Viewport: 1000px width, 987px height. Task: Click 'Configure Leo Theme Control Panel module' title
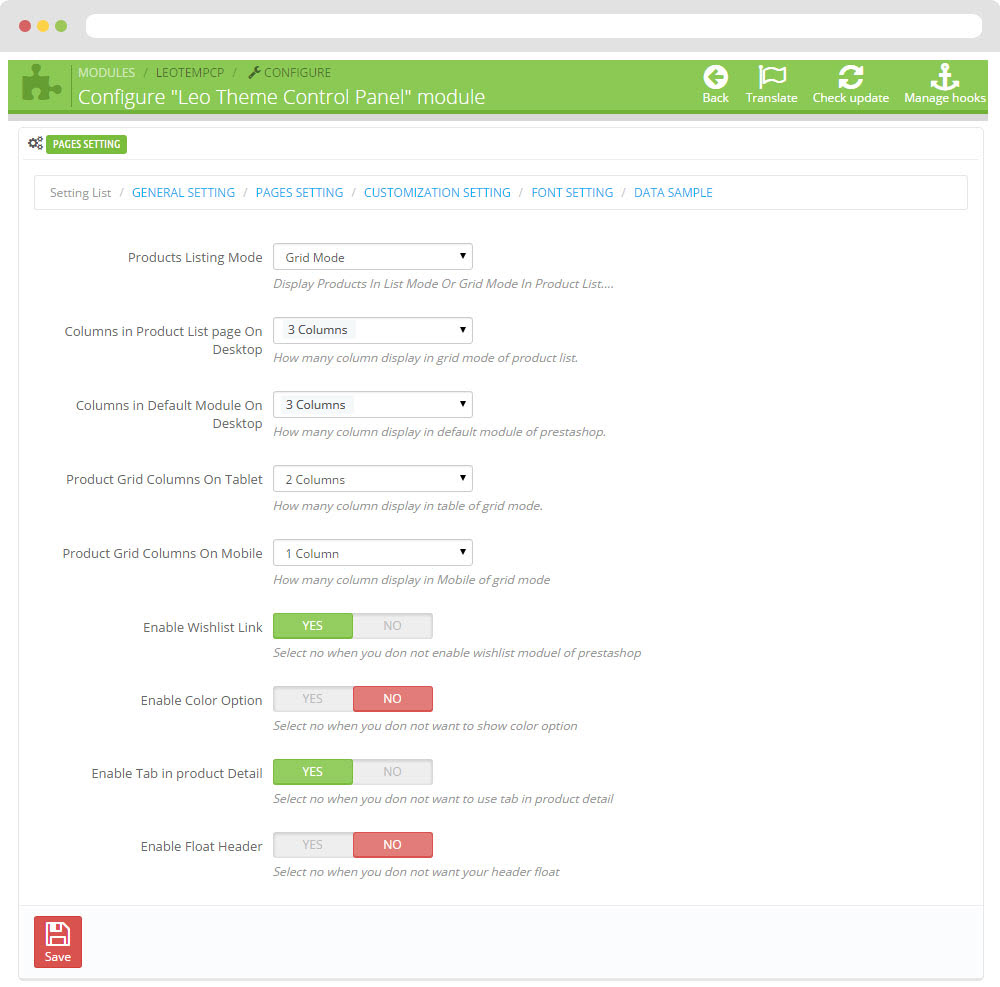coord(281,97)
